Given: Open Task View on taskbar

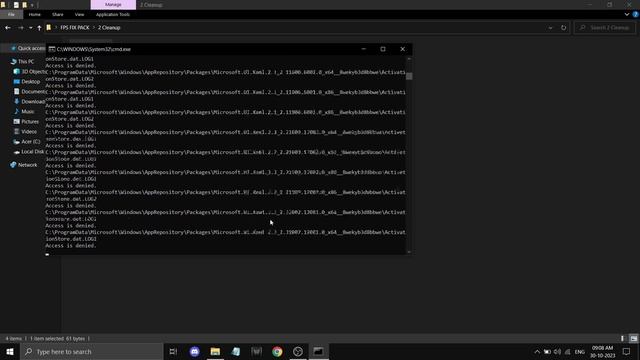Looking at the screenshot, I should tap(173, 351).
